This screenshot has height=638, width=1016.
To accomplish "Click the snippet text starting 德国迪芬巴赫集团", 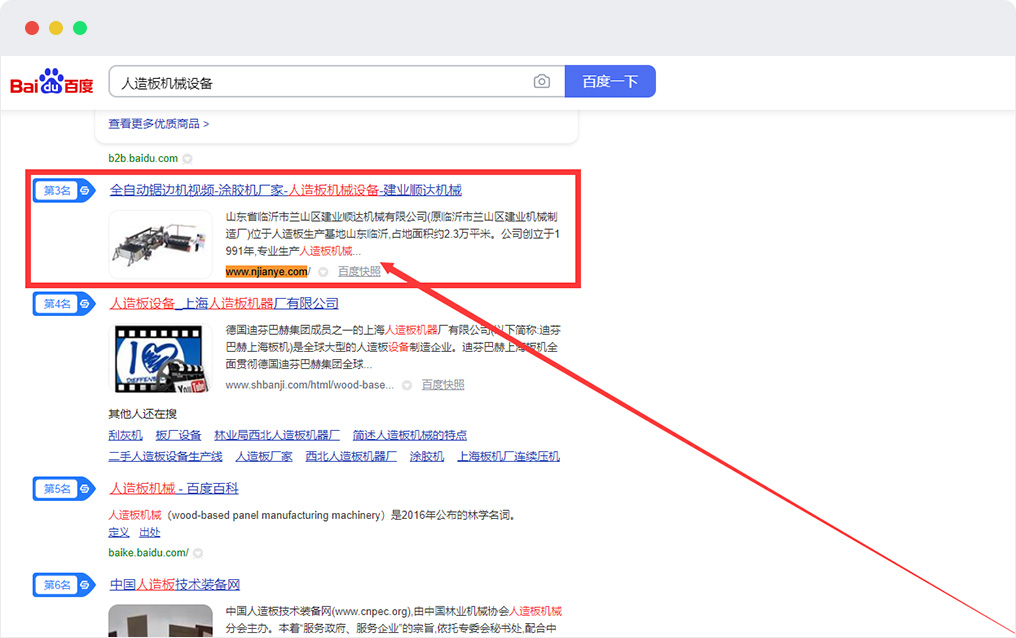I will coord(393,347).
